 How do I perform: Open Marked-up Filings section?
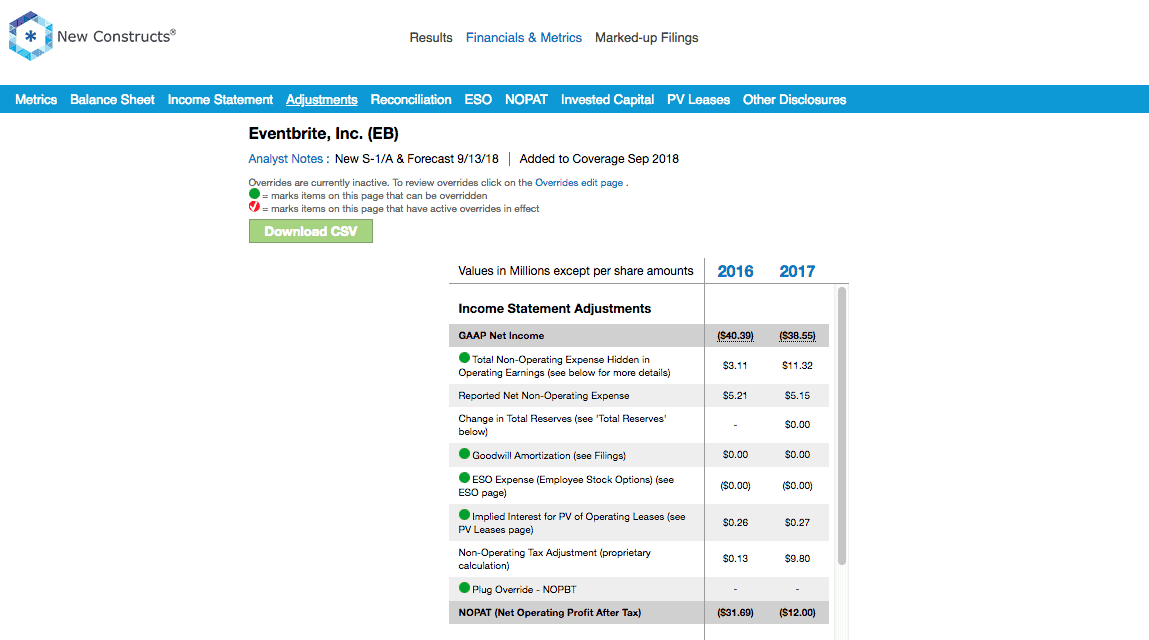[646, 37]
